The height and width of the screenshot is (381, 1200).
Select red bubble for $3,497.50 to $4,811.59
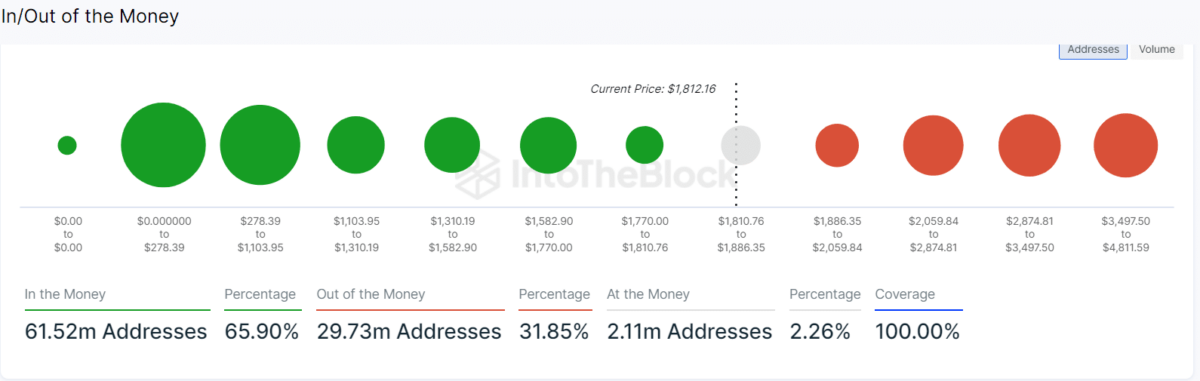(1126, 145)
